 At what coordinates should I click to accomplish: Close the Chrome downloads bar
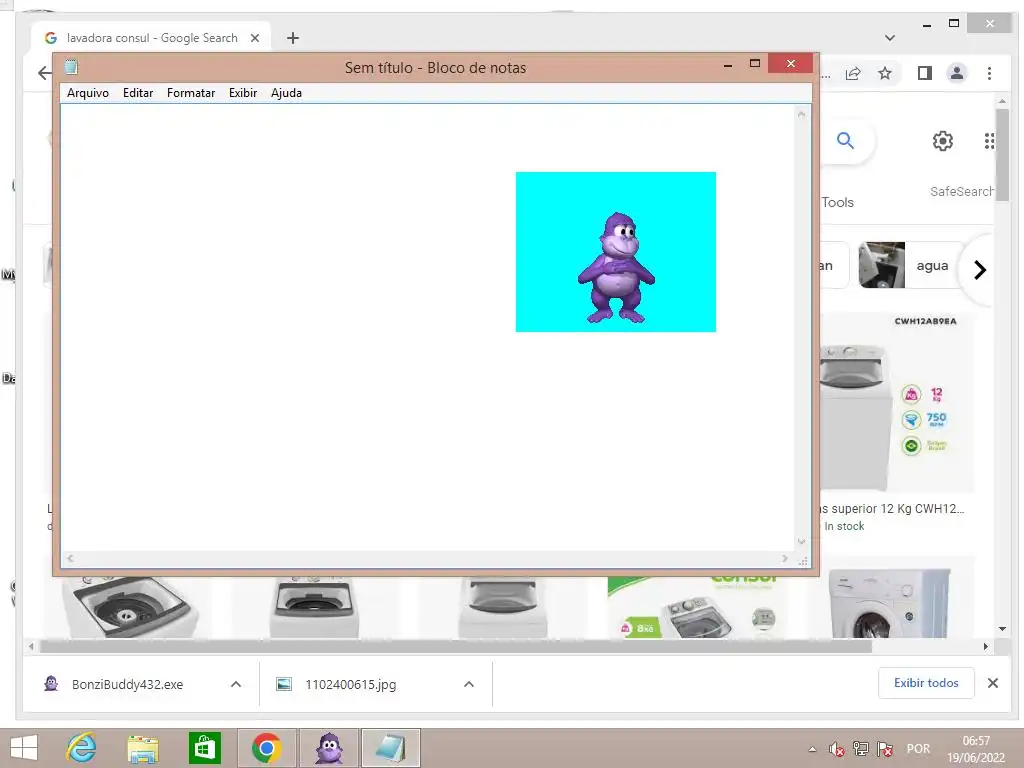993,683
